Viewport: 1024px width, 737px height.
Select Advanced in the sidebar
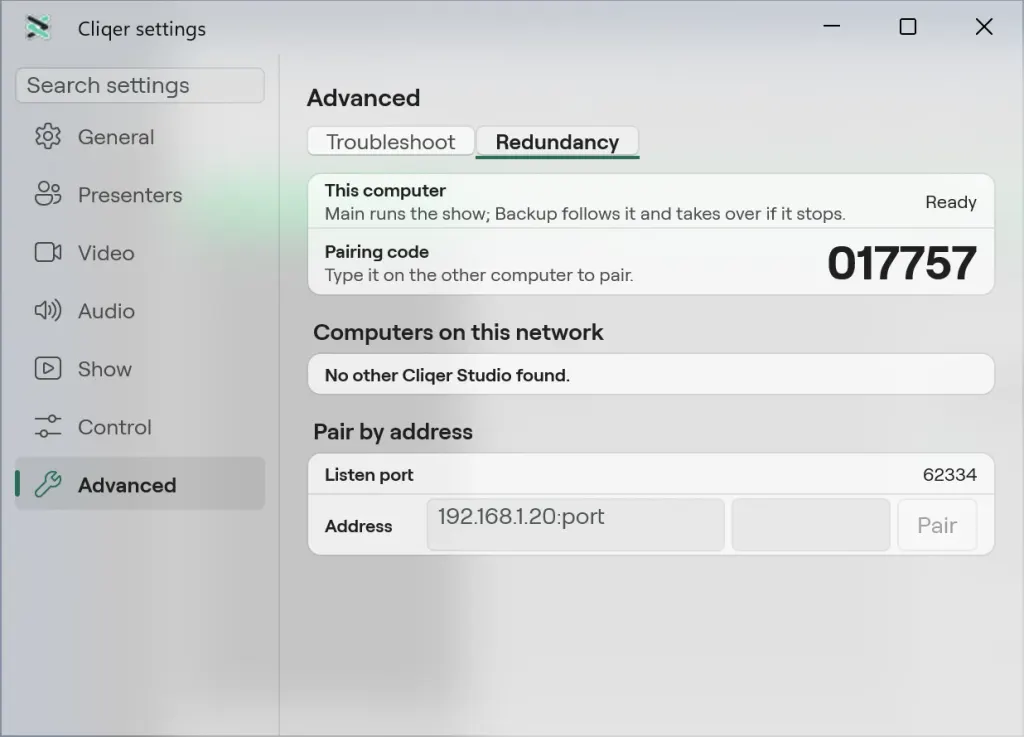140,485
